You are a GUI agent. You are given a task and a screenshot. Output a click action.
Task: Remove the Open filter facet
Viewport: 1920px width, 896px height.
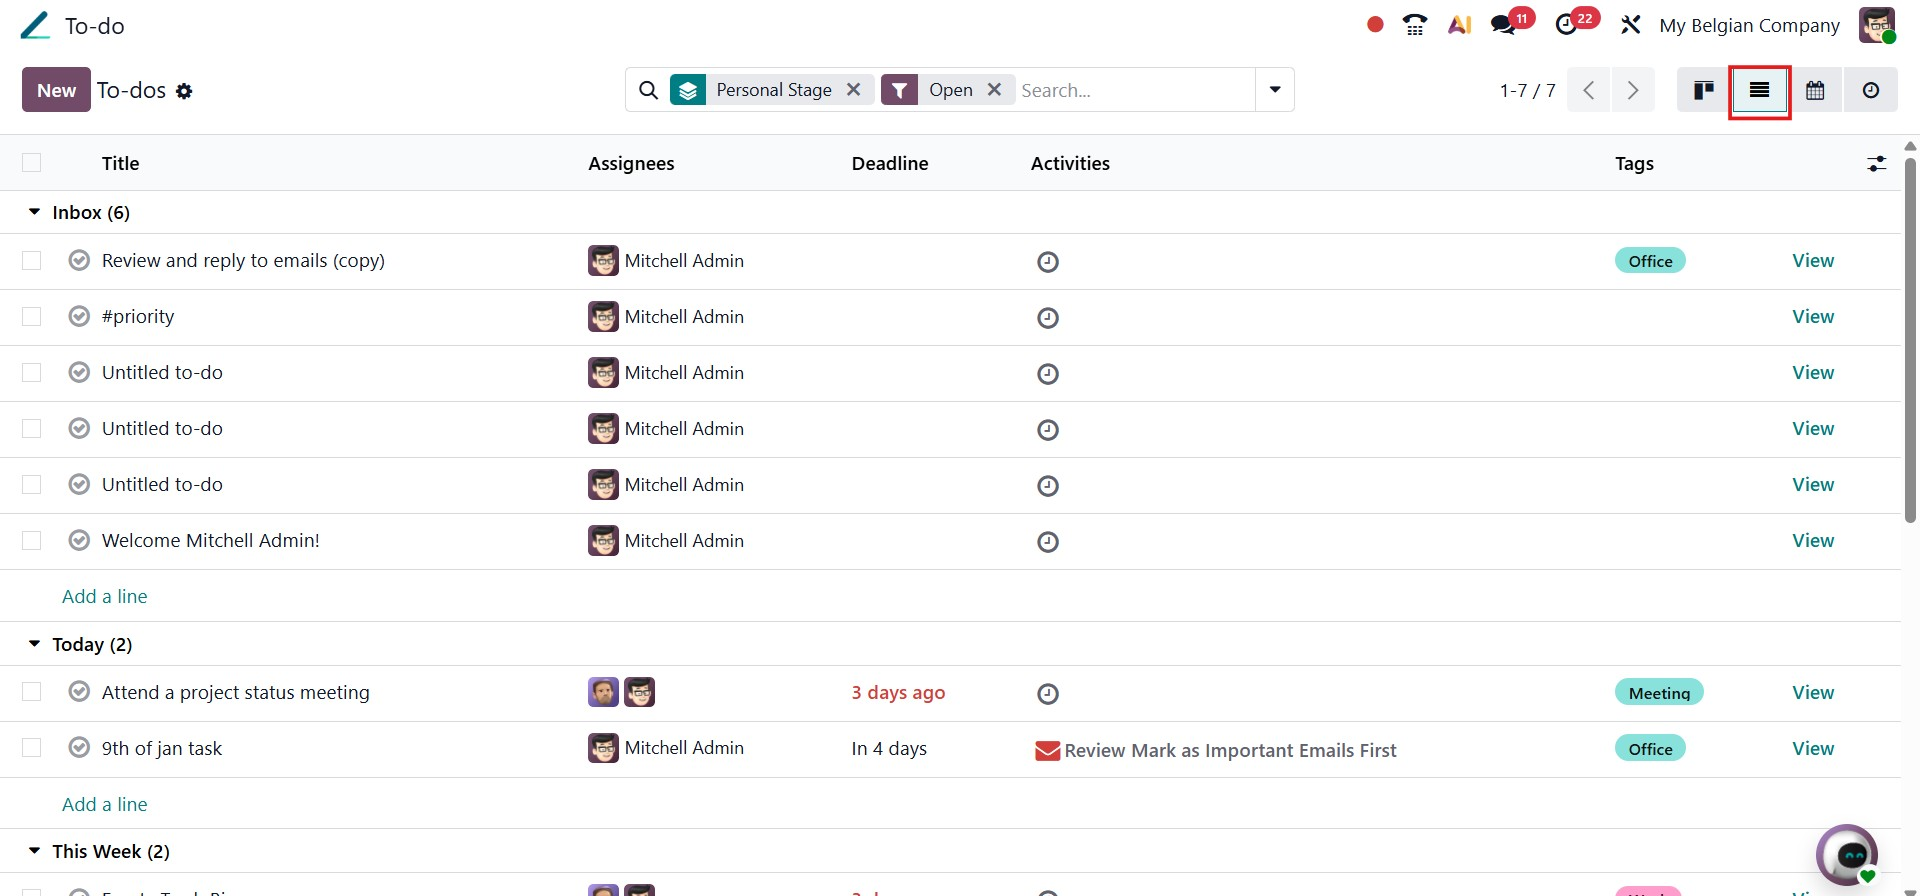click(994, 89)
